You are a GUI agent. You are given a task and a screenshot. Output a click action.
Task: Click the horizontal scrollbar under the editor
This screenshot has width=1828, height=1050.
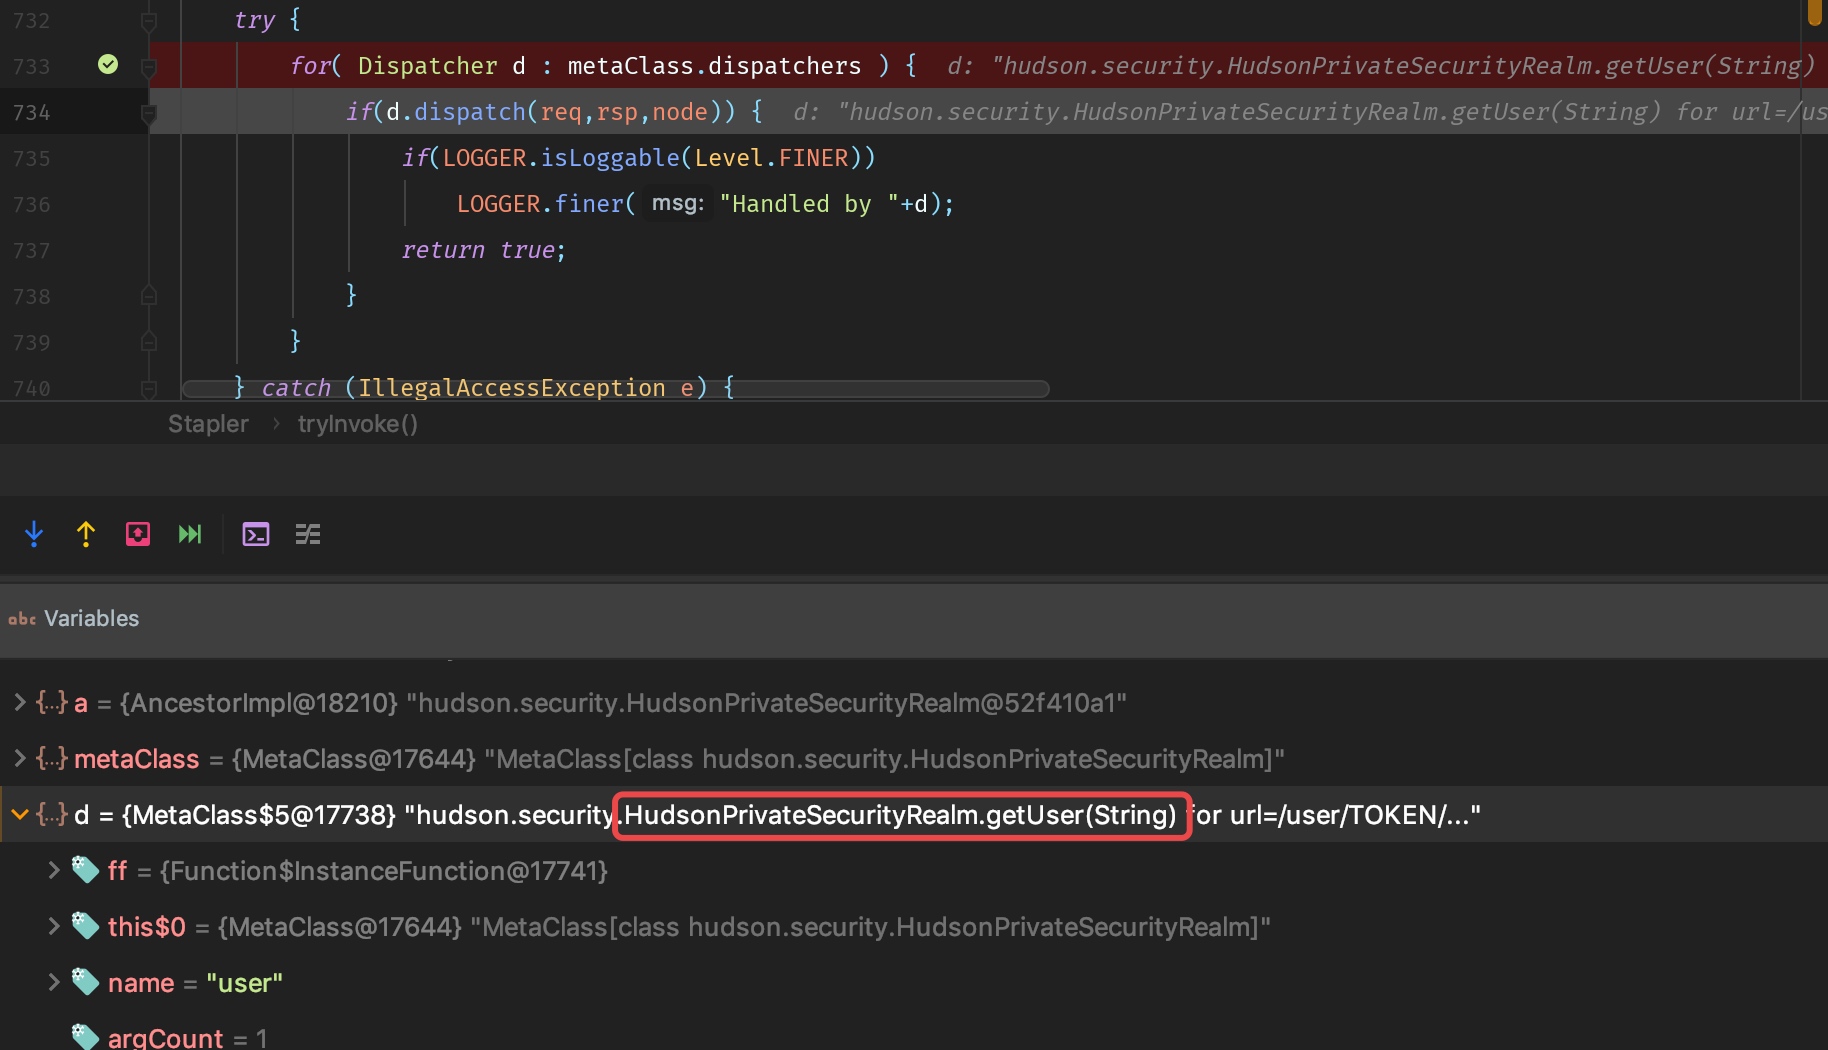tap(616, 389)
